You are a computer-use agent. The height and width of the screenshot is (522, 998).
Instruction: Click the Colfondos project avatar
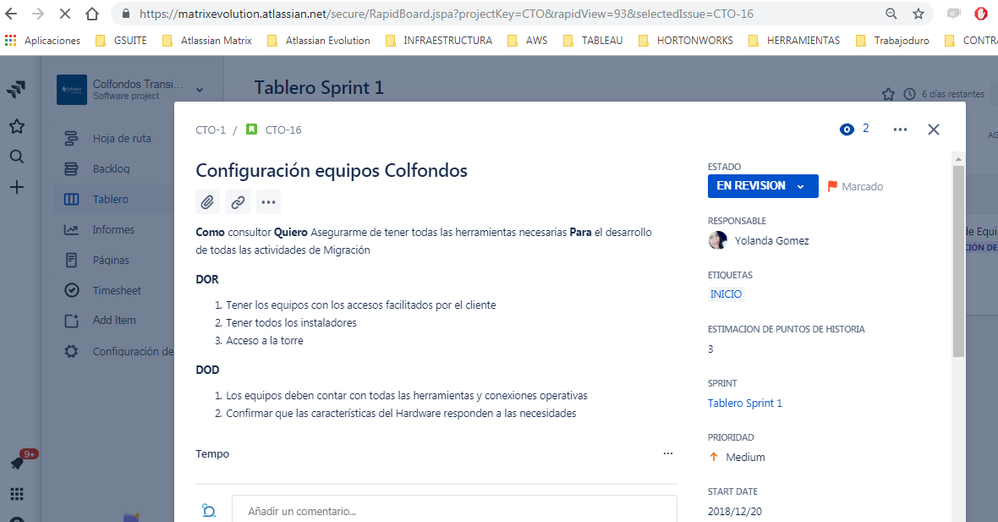coord(72,90)
